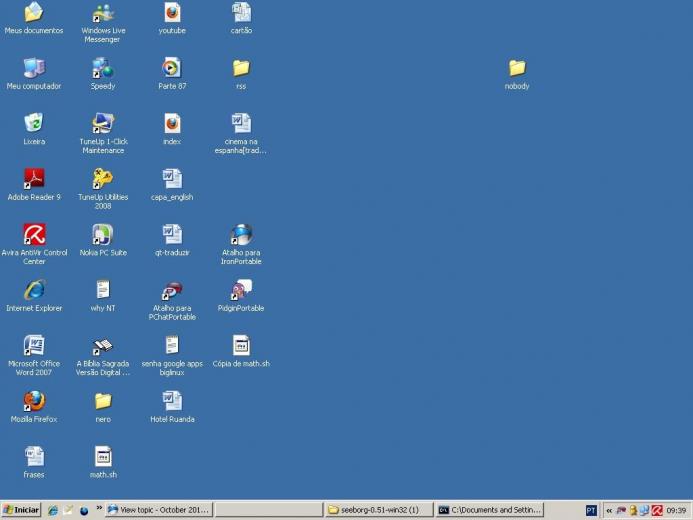693x520 pixels.
Task: Open Microsoft Office Word 2007 shortcut
Action: pyautogui.click(x=34, y=345)
